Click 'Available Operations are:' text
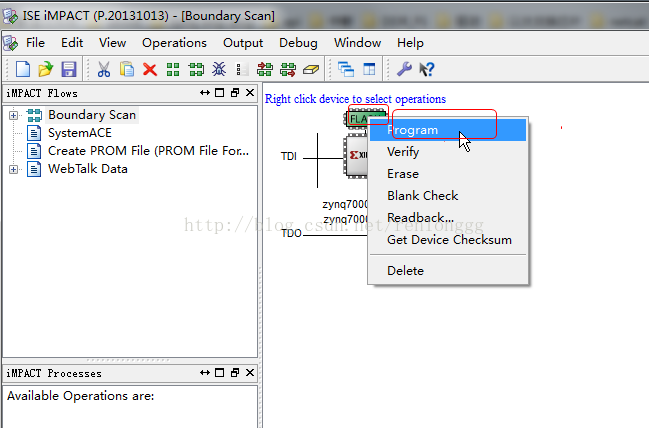 pyautogui.click(x=81, y=396)
